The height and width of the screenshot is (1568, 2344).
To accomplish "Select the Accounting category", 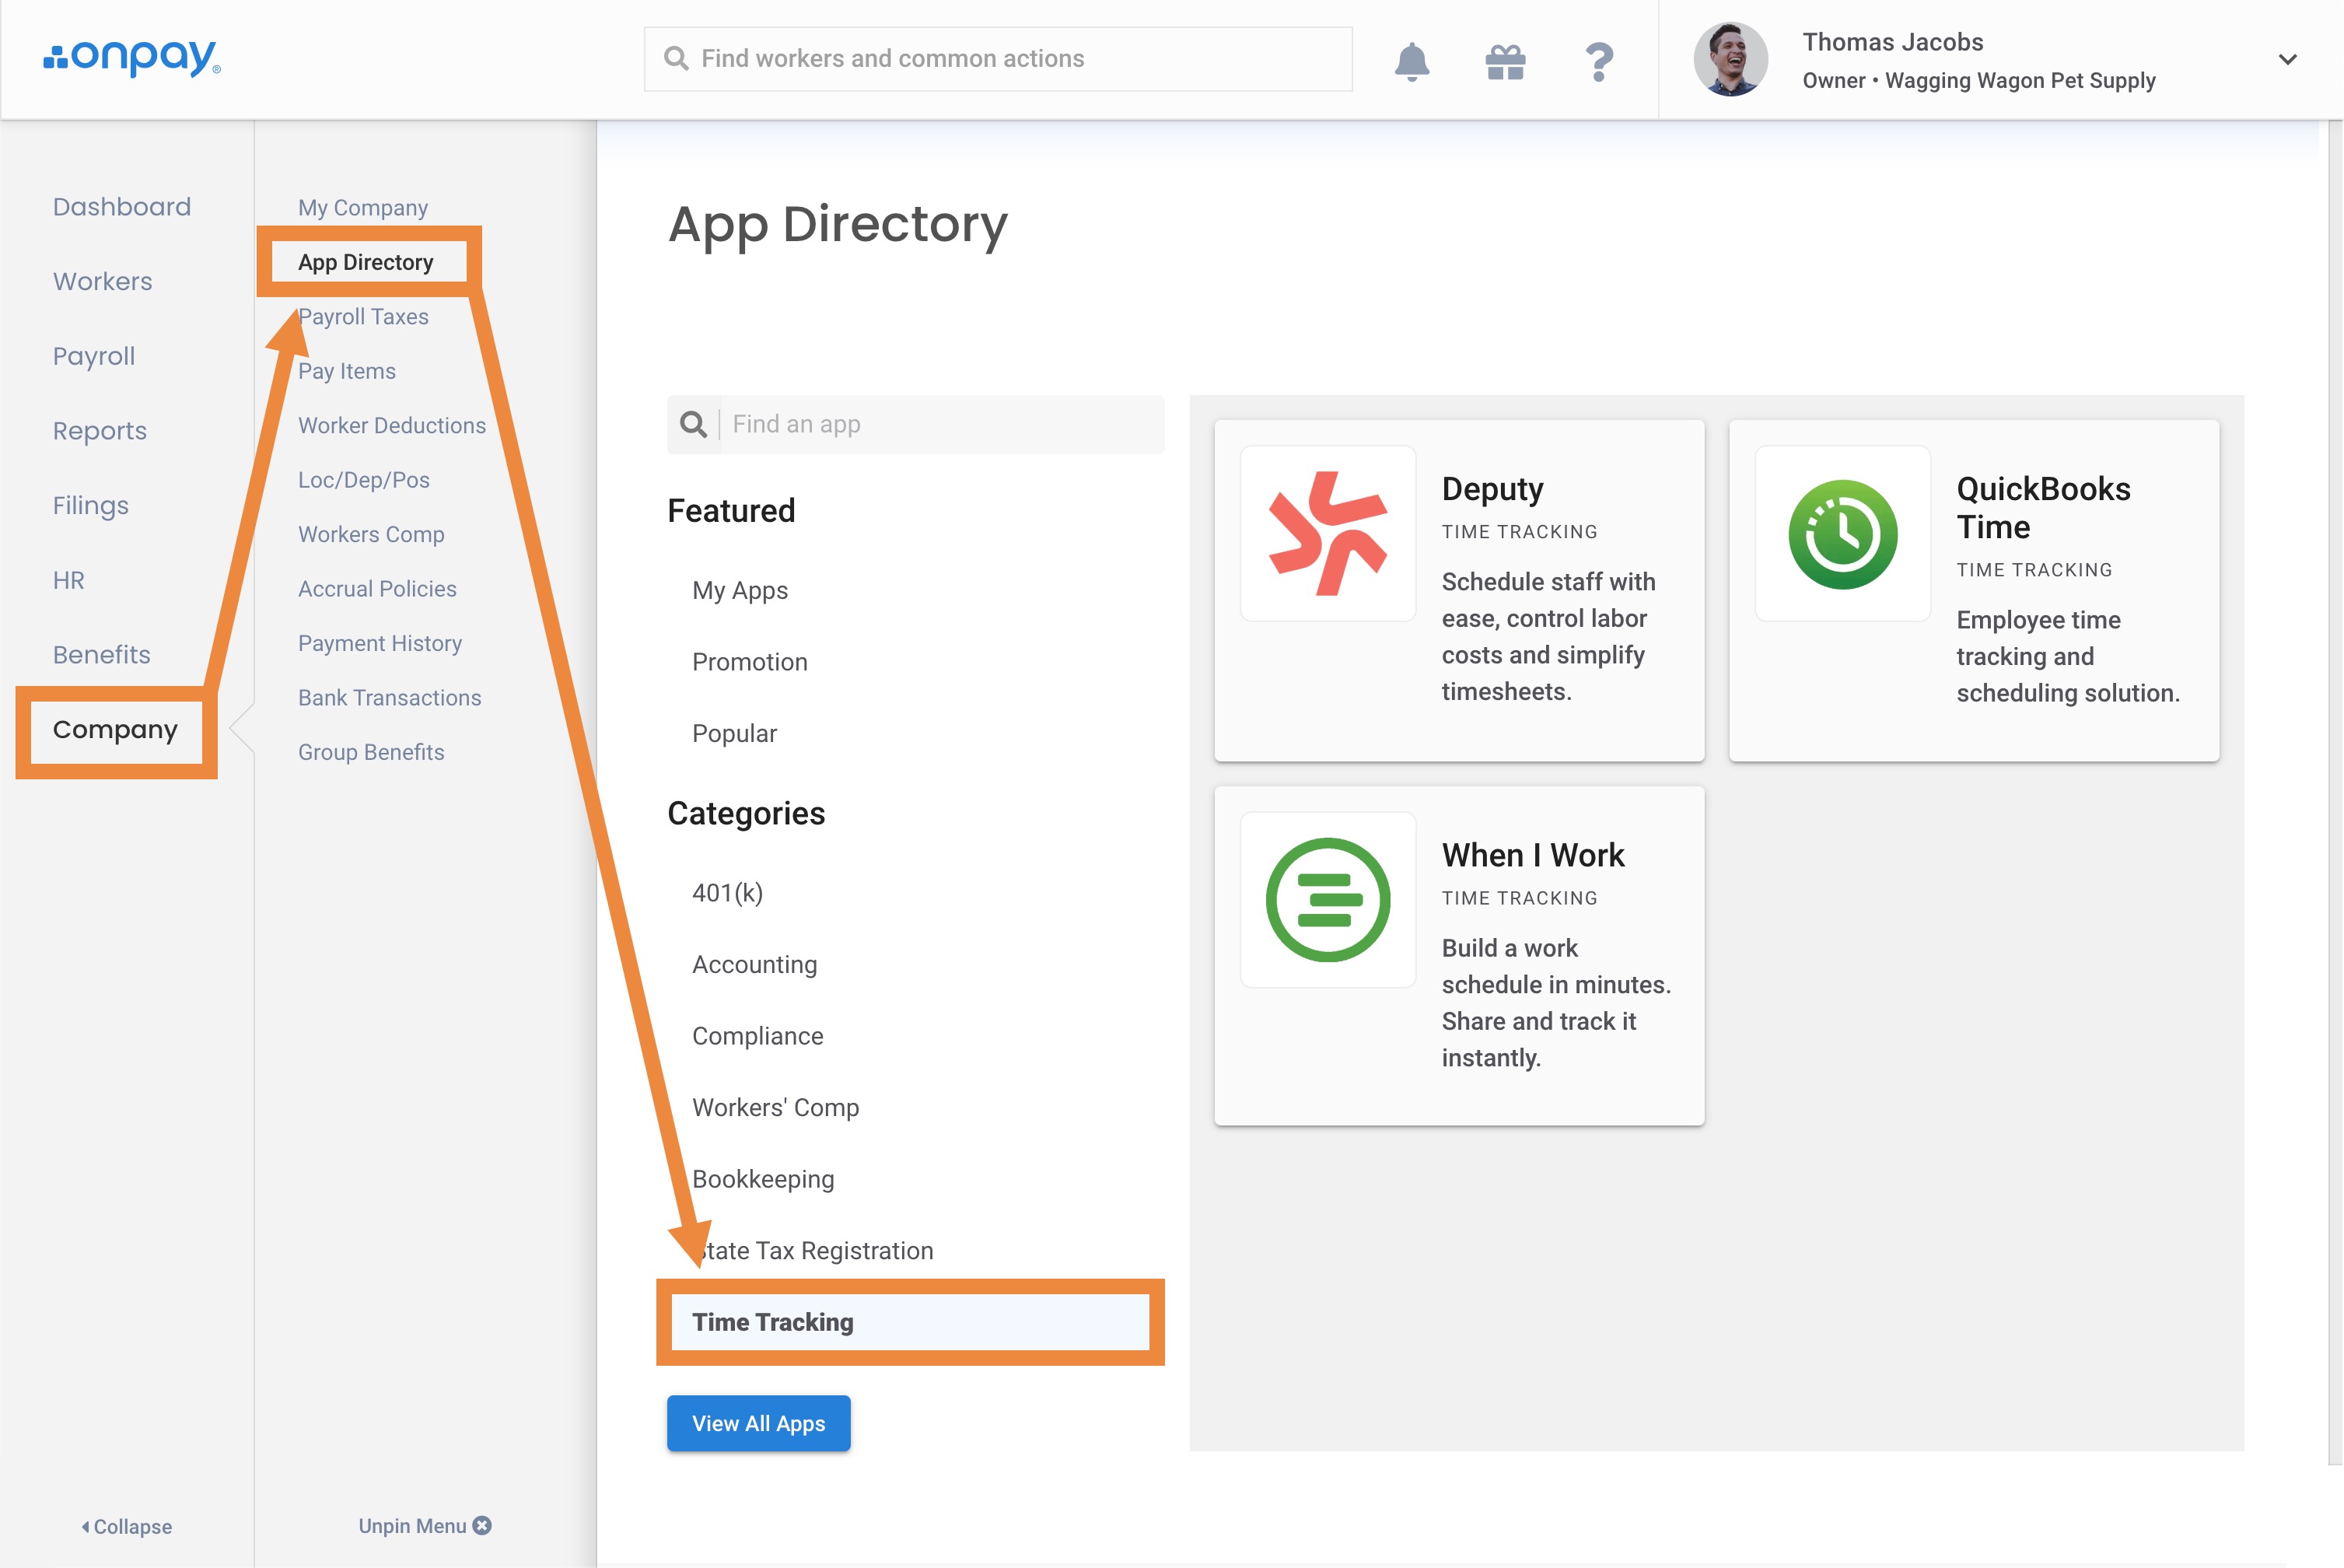I will coord(754,964).
